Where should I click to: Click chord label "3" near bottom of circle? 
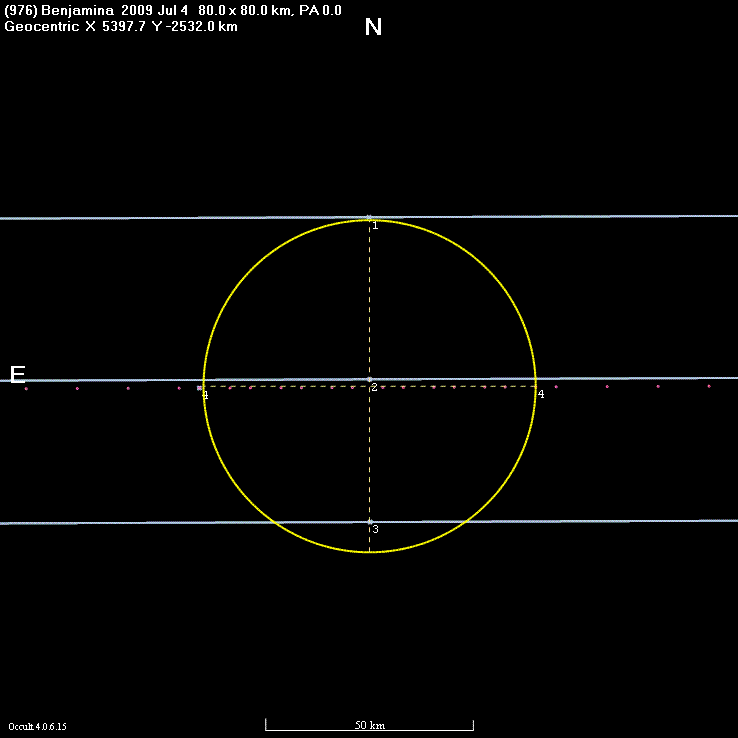coord(376,529)
